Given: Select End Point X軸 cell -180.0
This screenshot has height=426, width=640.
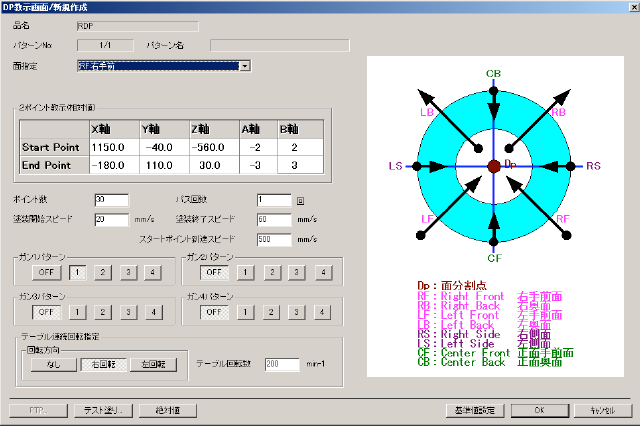Looking at the screenshot, I should pos(114,165).
